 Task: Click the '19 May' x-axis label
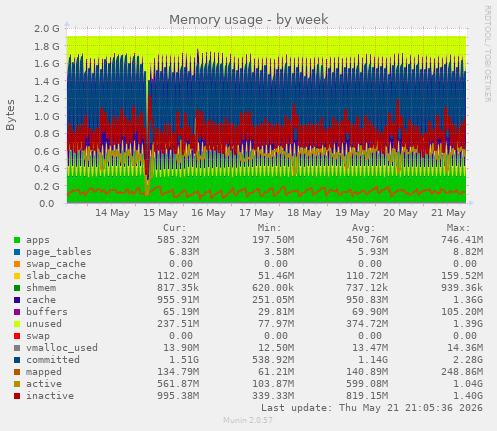coord(352,213)
